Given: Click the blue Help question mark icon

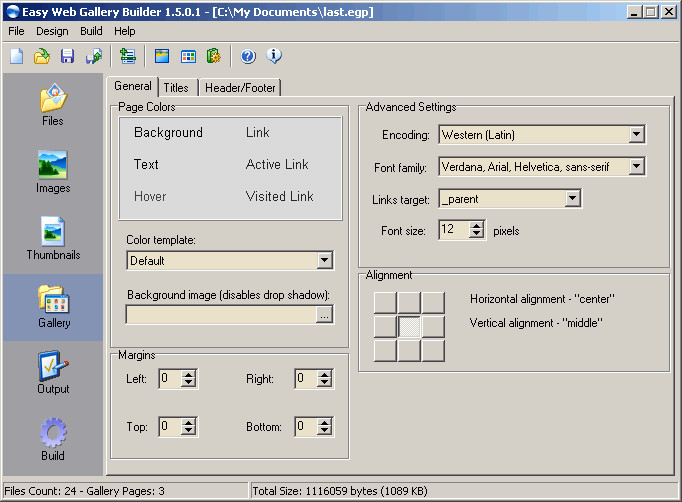Looking at the screenshot, I should point(248,56).
